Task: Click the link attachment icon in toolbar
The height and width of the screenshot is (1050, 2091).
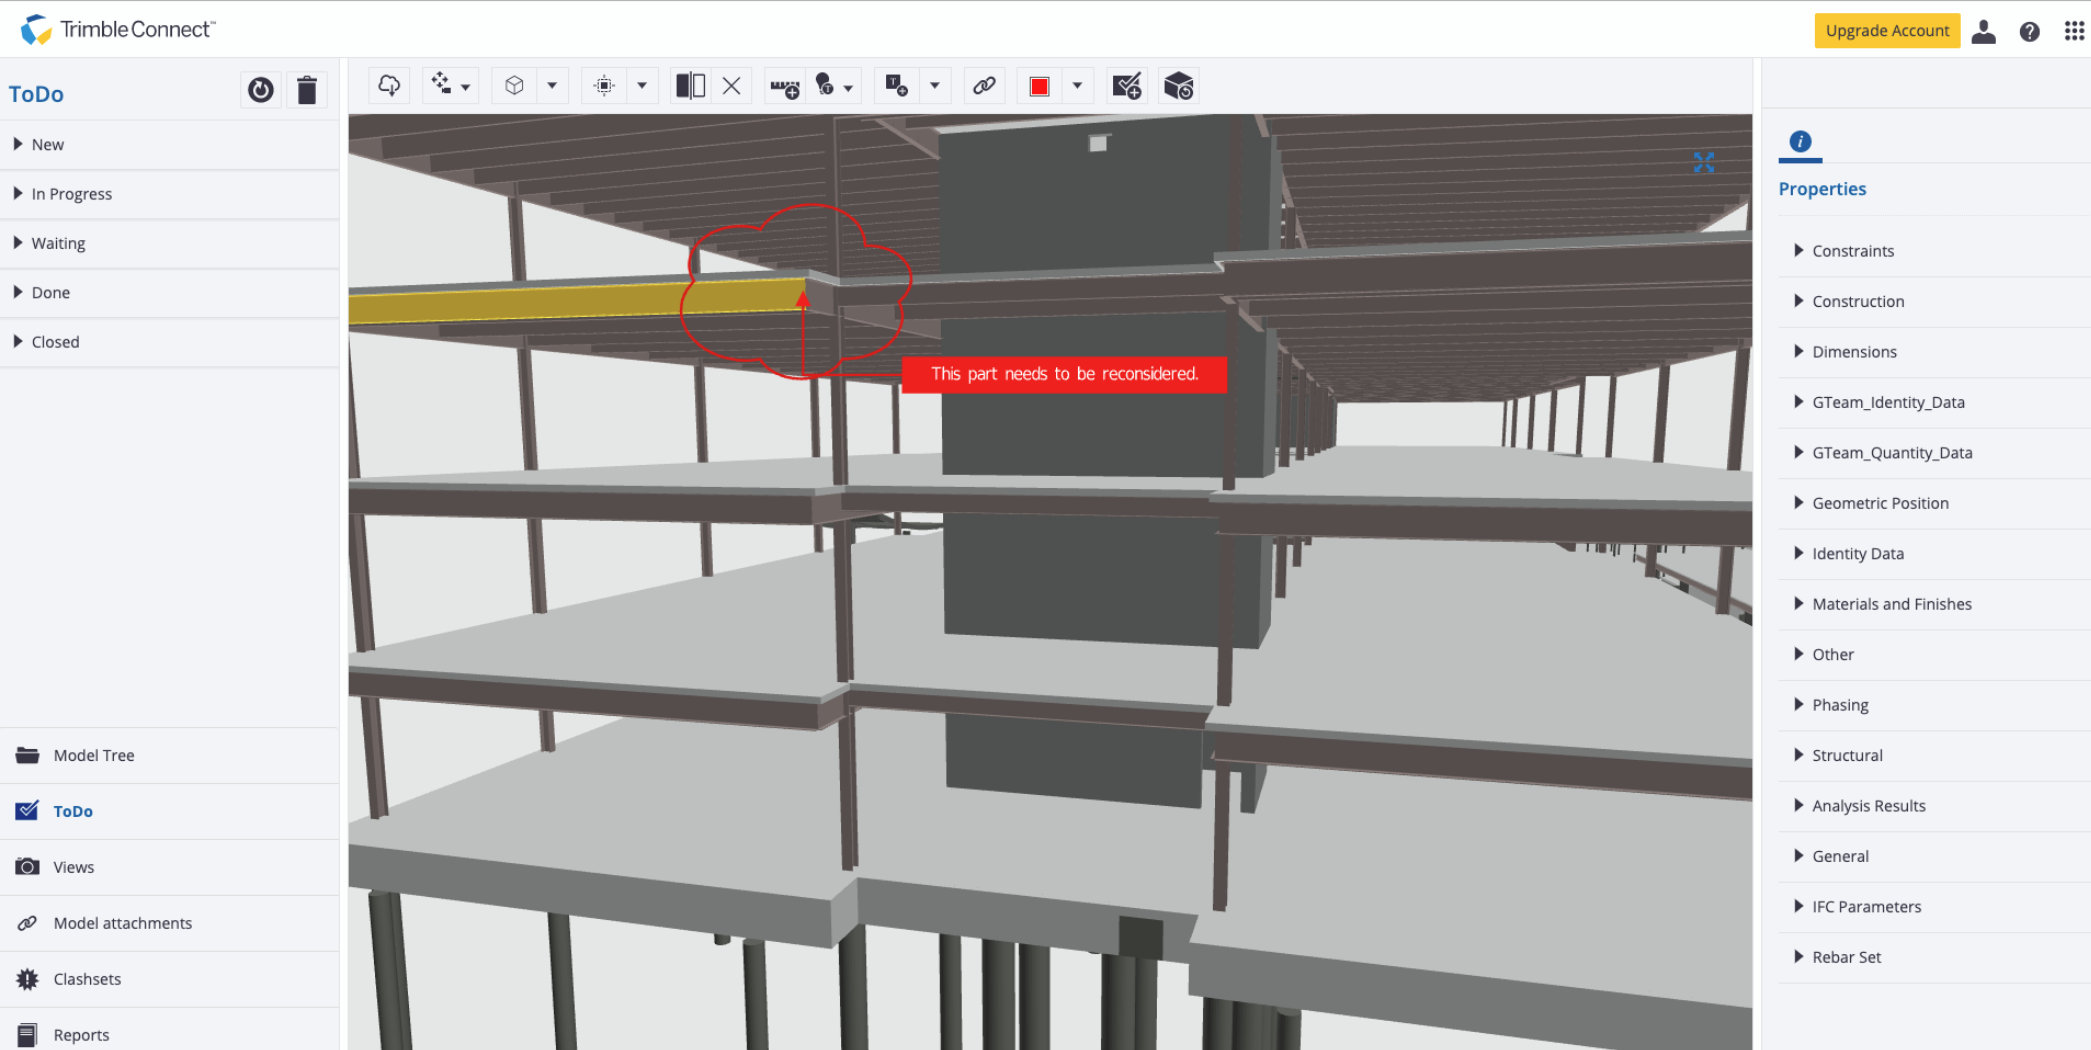Action: coord(984,86)
